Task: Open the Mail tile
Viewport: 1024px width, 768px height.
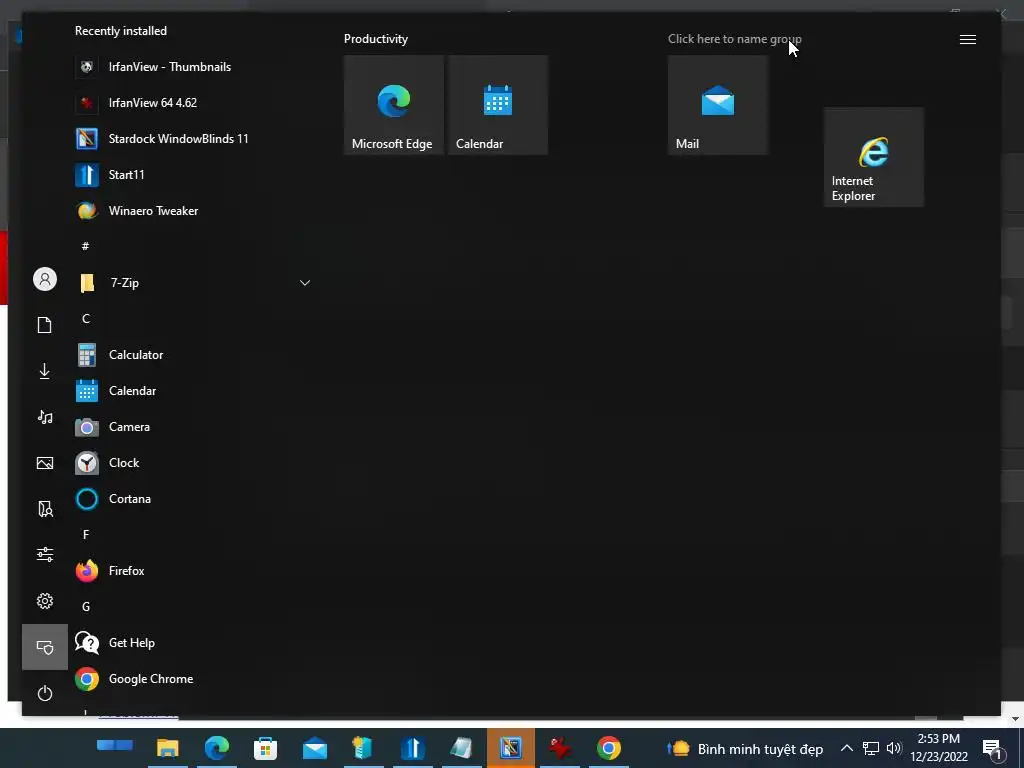Action: pos(717,105)
